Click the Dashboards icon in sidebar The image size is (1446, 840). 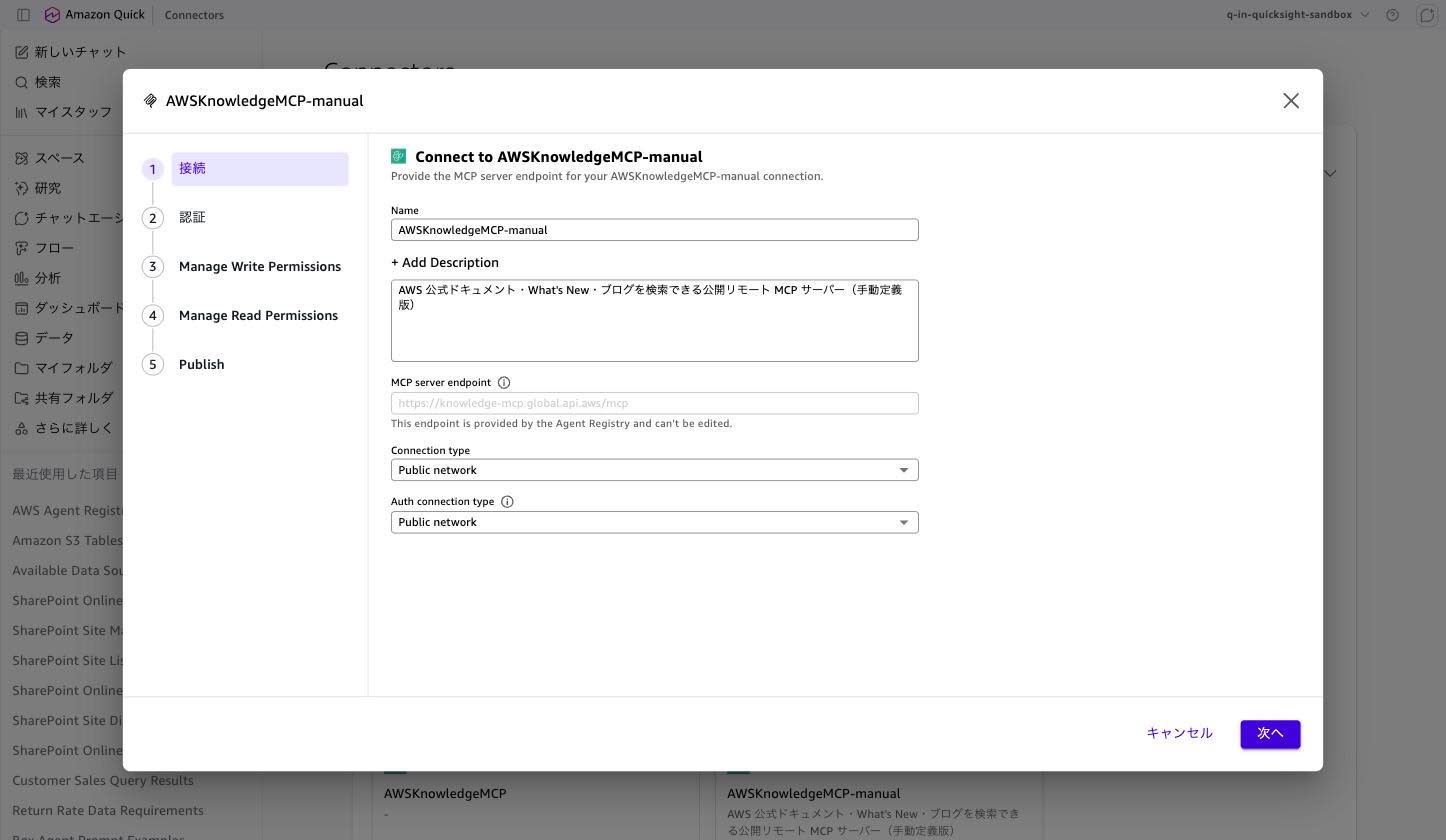[x=22, y=308]
